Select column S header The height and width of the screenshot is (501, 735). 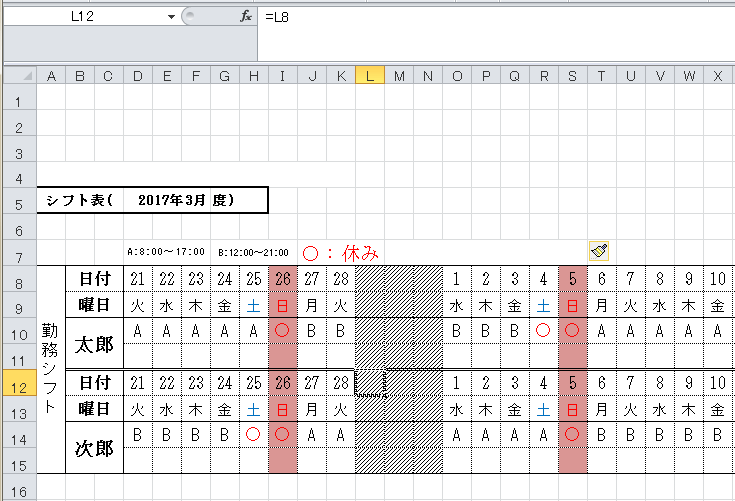(572, 75)
